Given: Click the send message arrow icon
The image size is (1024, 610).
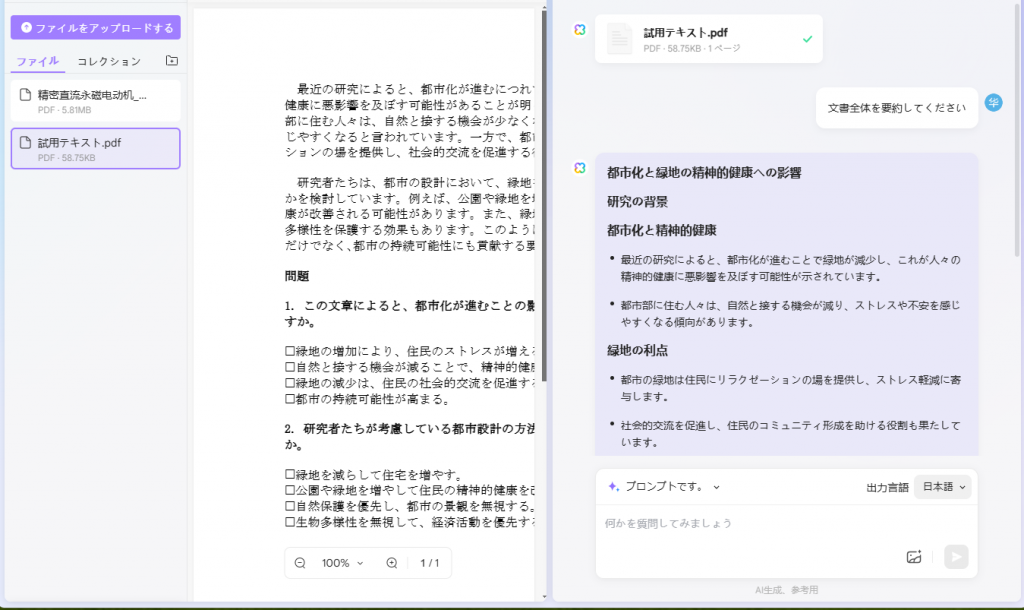Looking at the screenshot, I should [956, 557].
